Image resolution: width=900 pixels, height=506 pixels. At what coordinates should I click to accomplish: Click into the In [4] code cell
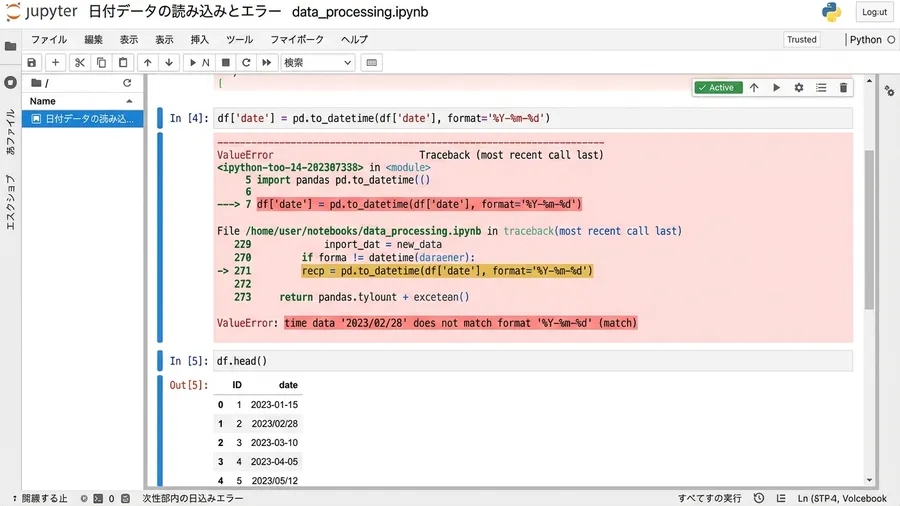533,118
